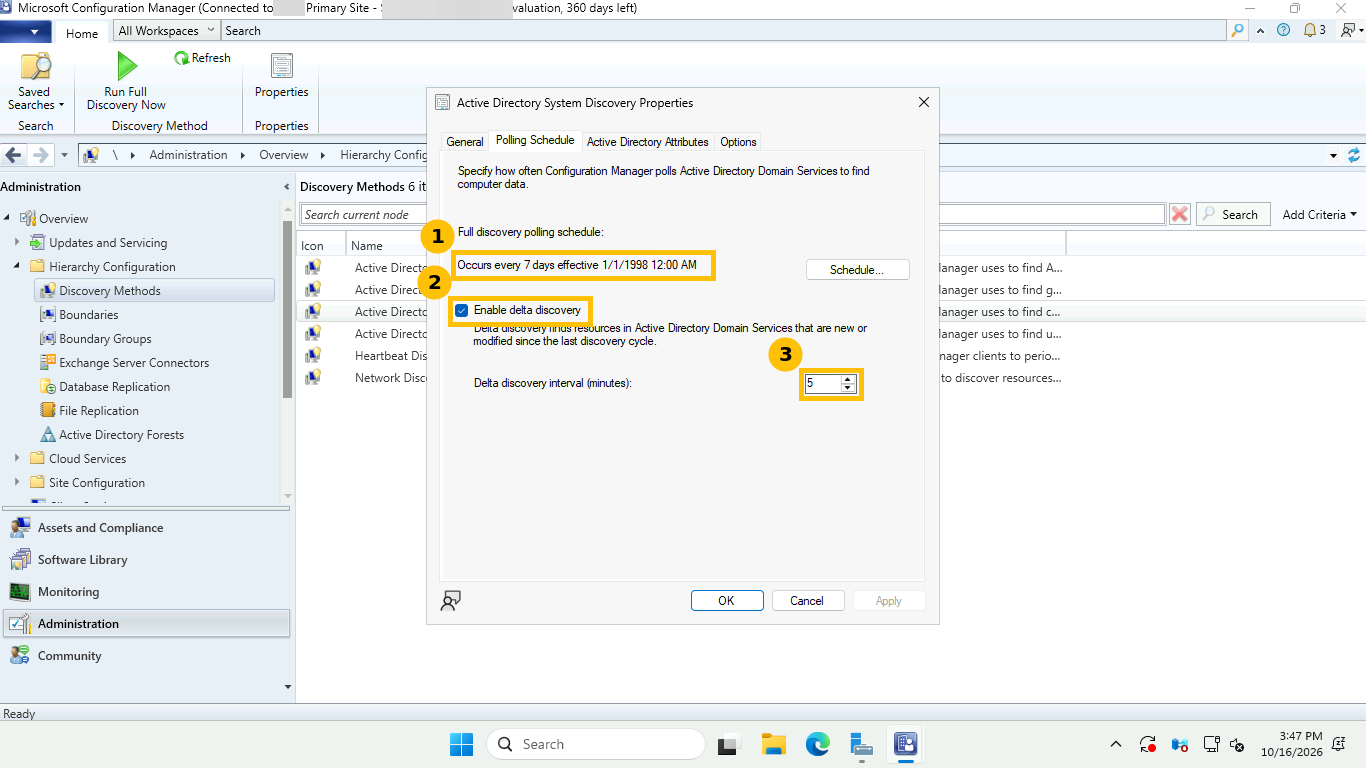The height and width of the screenshot is (768, 1366).
Task: Click the delta discovery interval field
Action: click(823, 384)
